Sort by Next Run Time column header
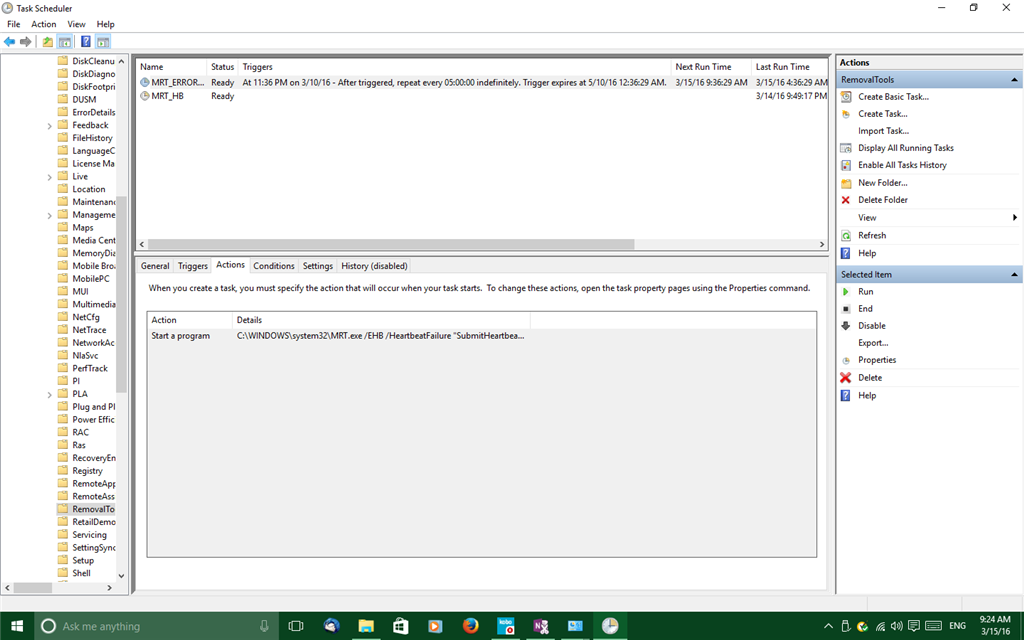The image size is (1024, 640). 711,67
